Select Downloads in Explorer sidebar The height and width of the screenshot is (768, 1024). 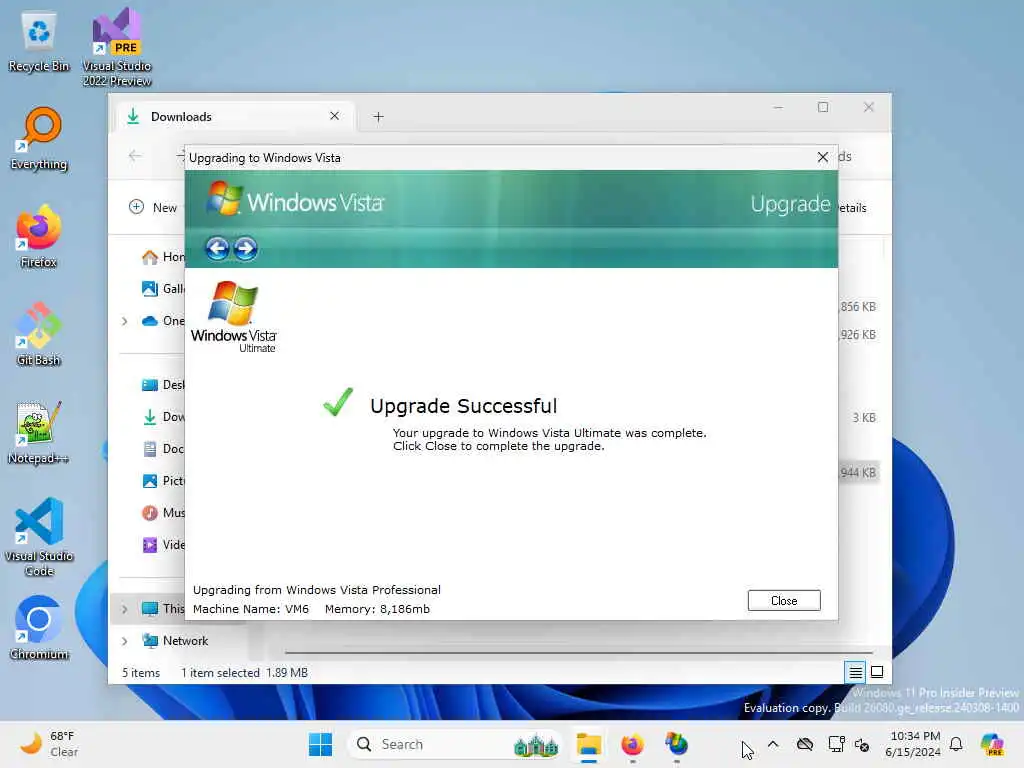point(163,417)
